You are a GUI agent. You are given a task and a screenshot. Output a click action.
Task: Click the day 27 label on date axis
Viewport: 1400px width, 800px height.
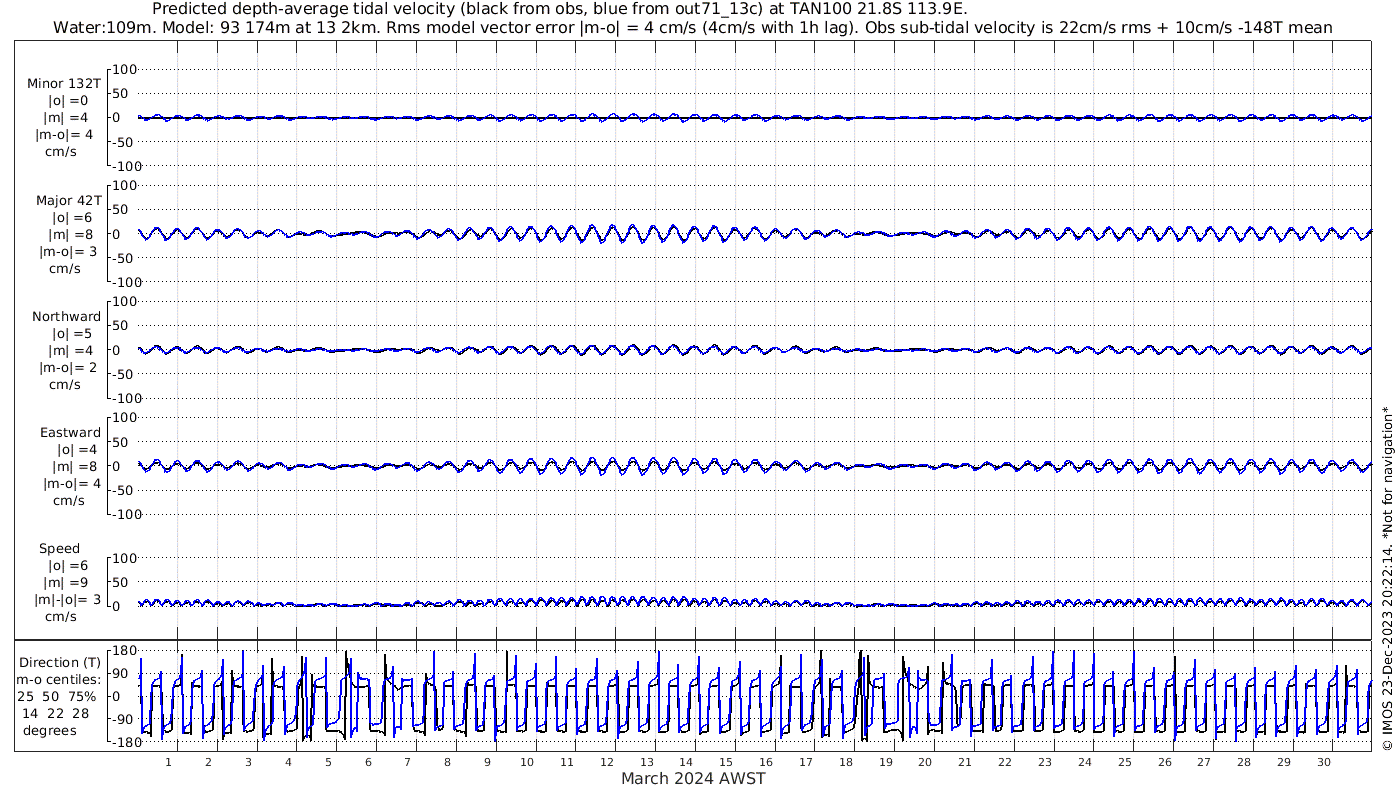tap(1204, 762)
